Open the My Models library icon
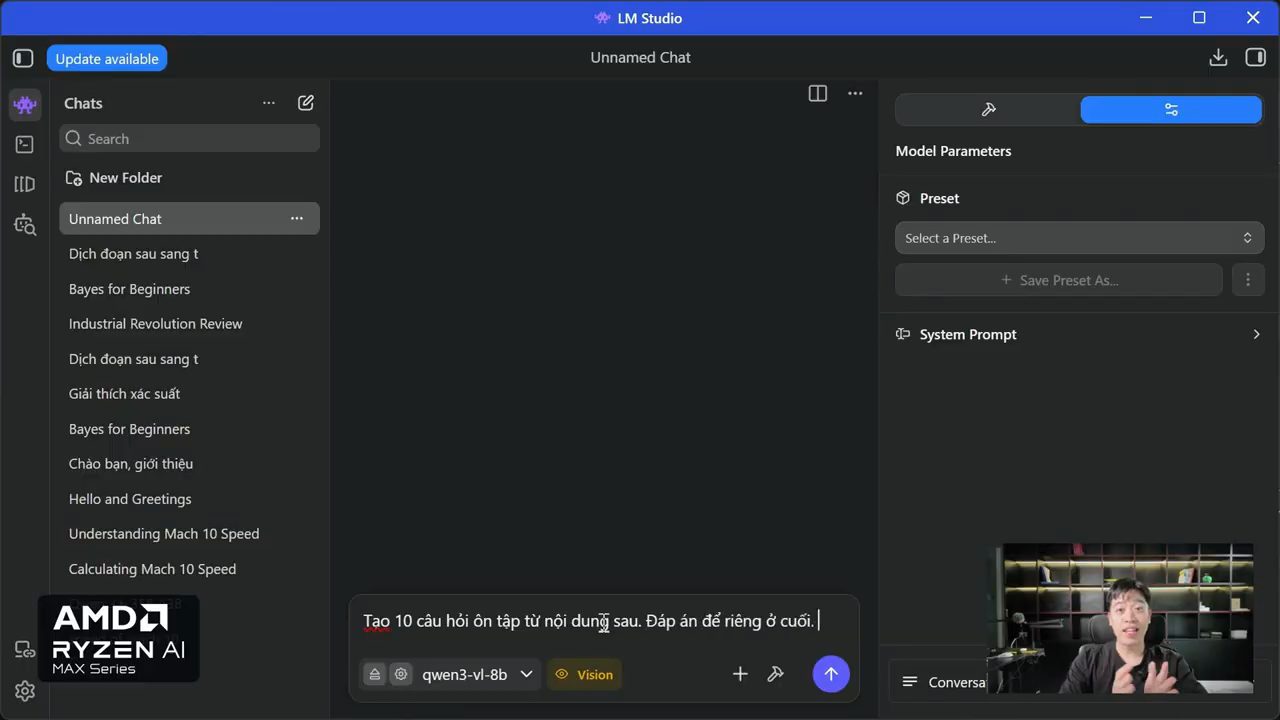The width and height of the screenshot is (1280, 720). [25, 184]
